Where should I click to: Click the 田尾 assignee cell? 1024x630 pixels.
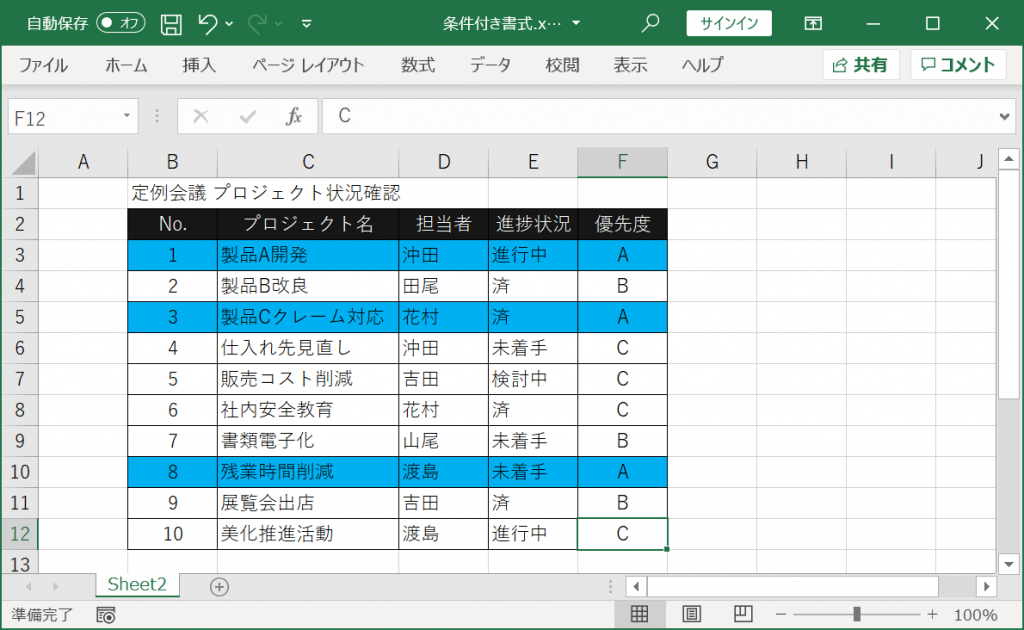click(443, 286)
